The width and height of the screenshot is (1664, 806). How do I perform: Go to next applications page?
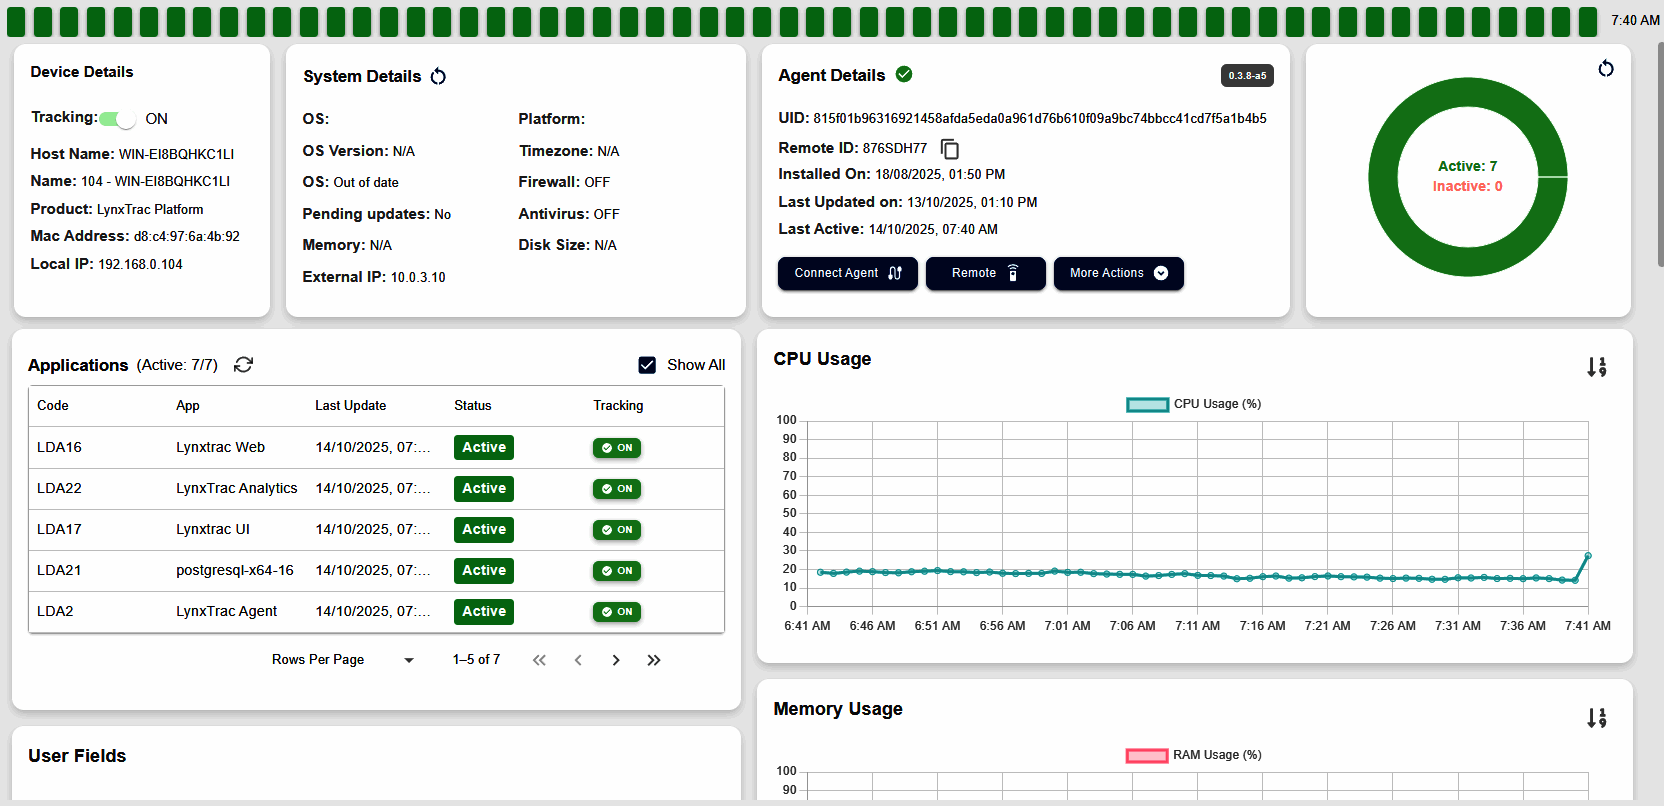pos(616,660)
